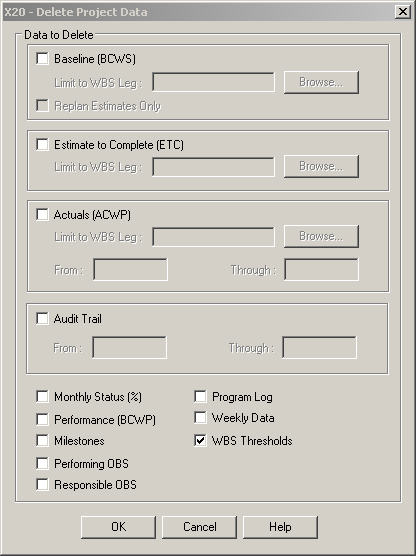Open Help for this dialog

(280, 527)
